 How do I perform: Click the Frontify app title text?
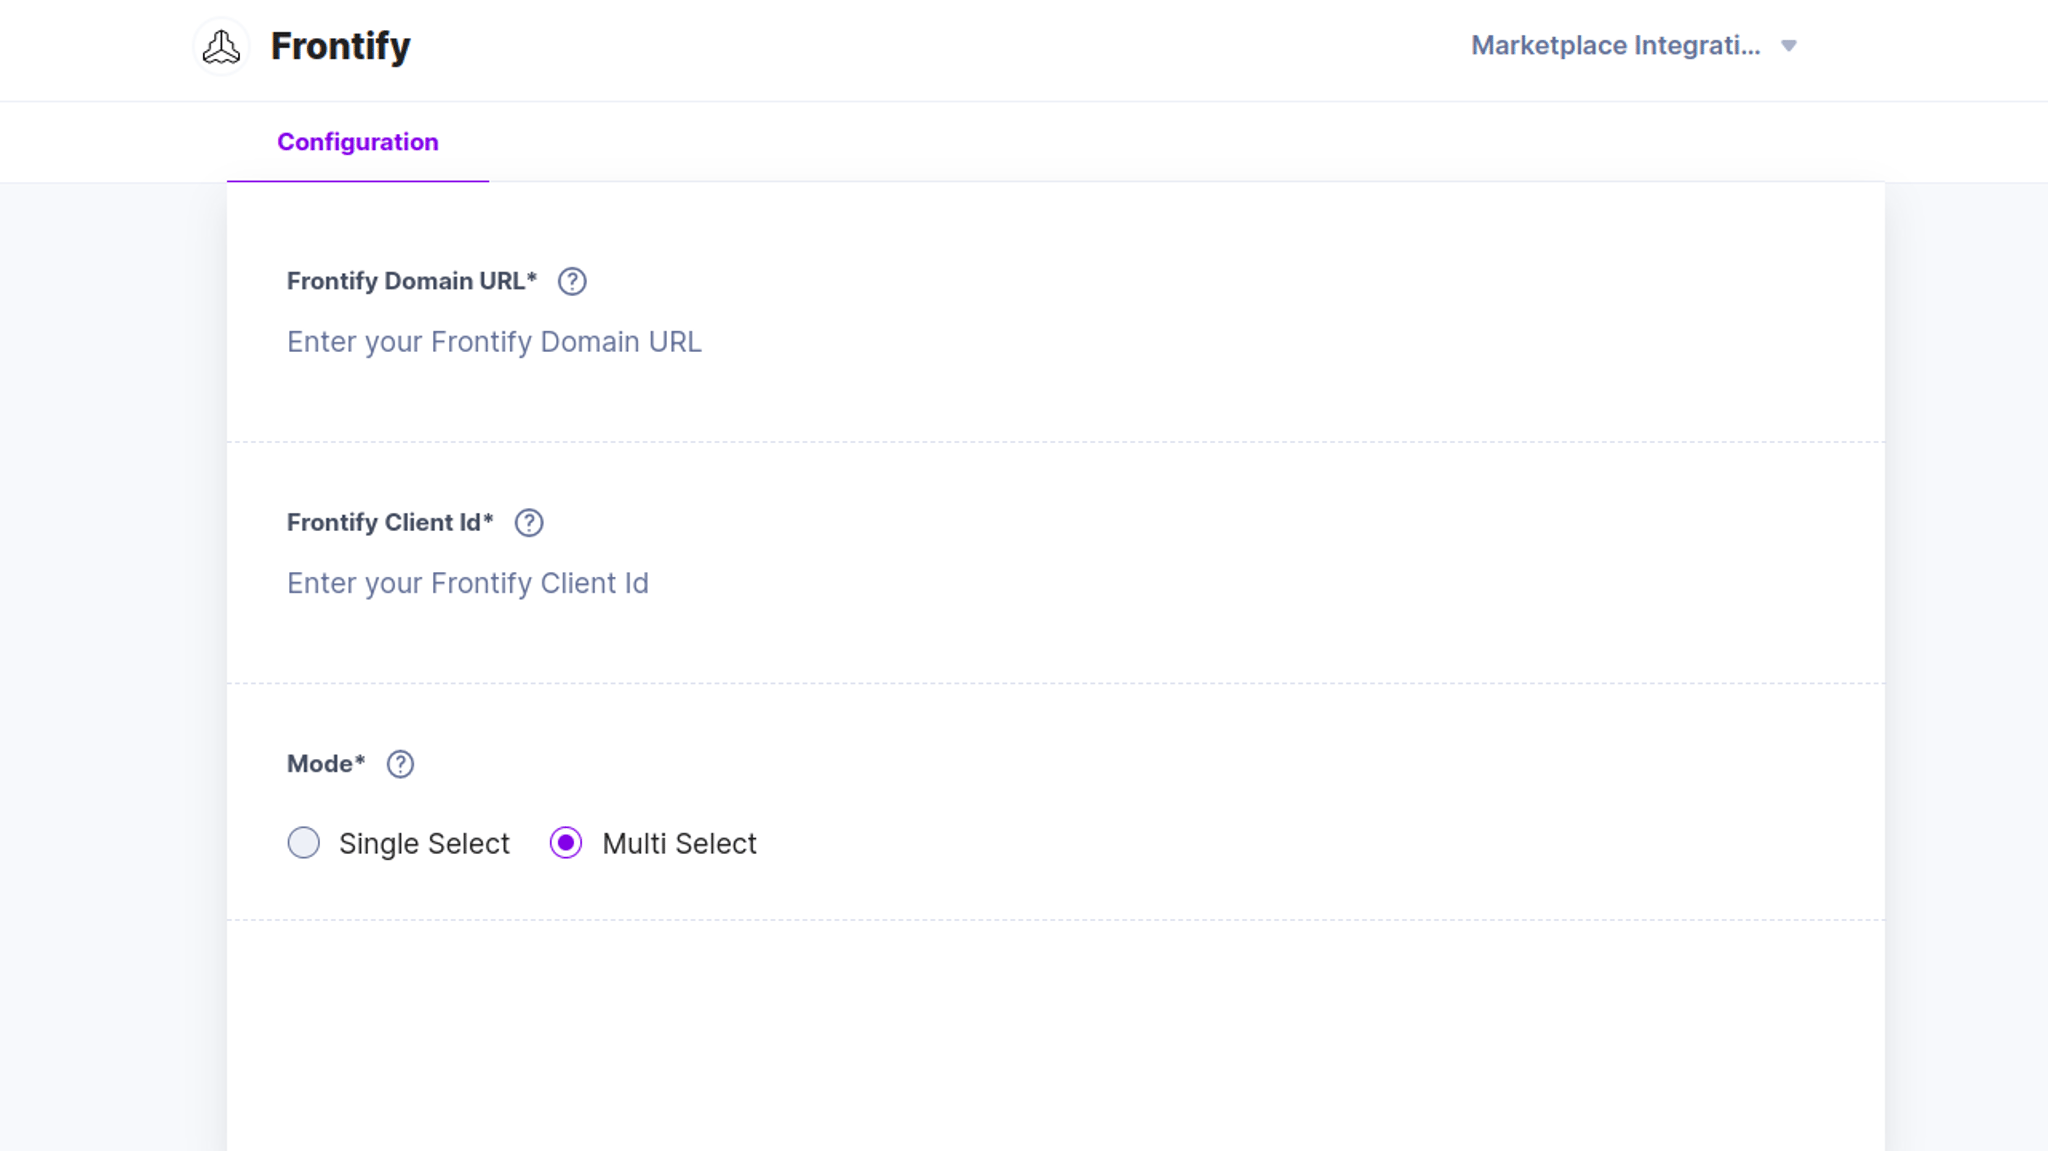[x=341, y=46]
